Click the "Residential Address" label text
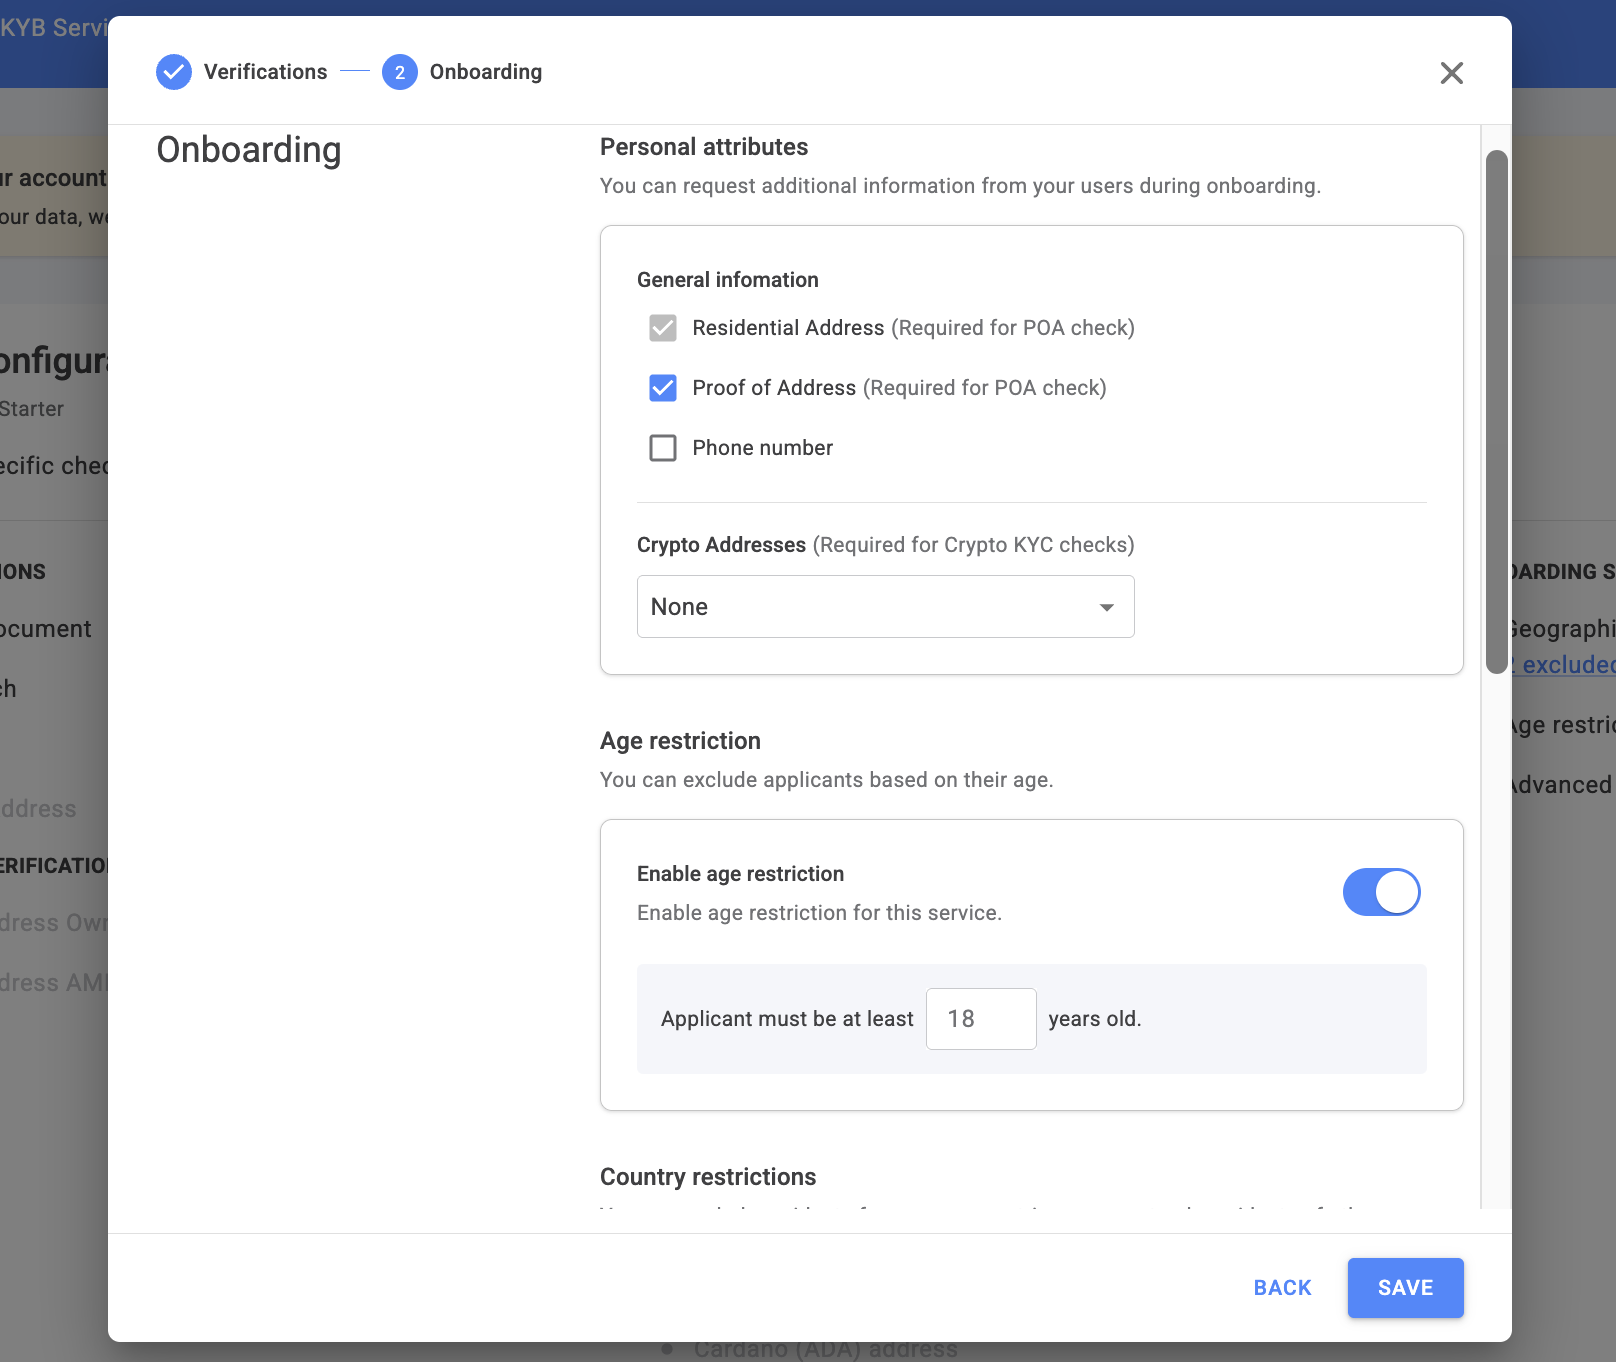 pyautogui.click(x=788, y=328)
